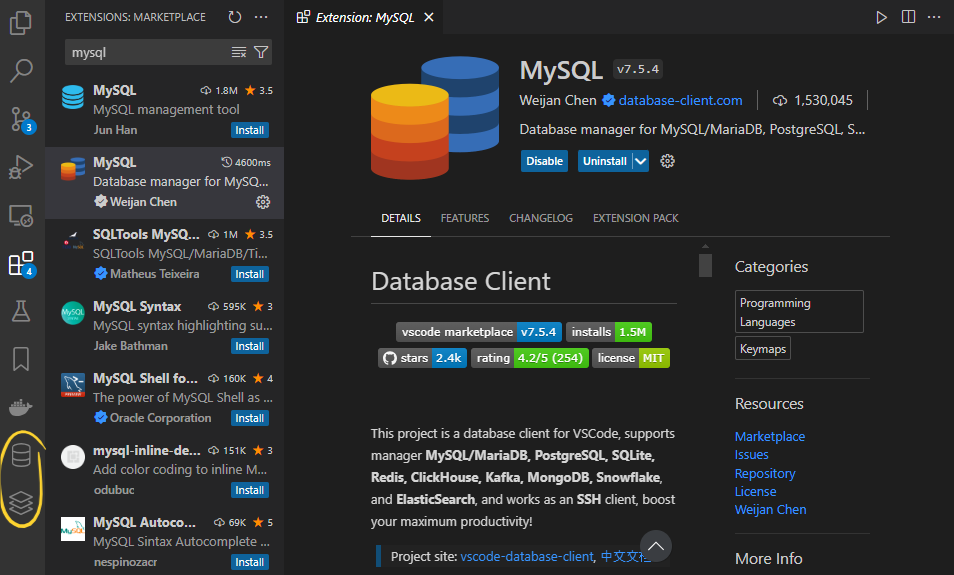954x575 pixels.
Task: Switch to the Changelog tab
Action: coord(541,218)
